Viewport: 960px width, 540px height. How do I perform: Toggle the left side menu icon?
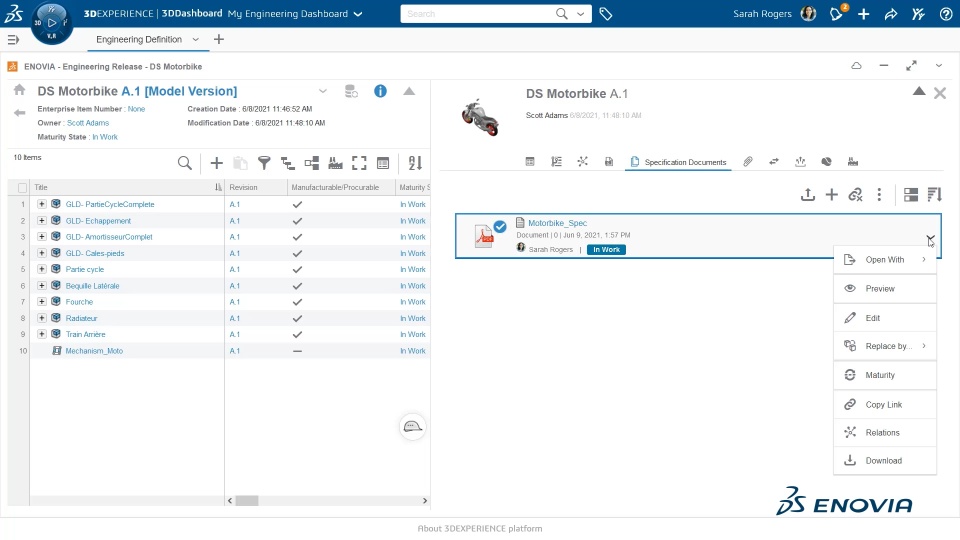[13, 40]
